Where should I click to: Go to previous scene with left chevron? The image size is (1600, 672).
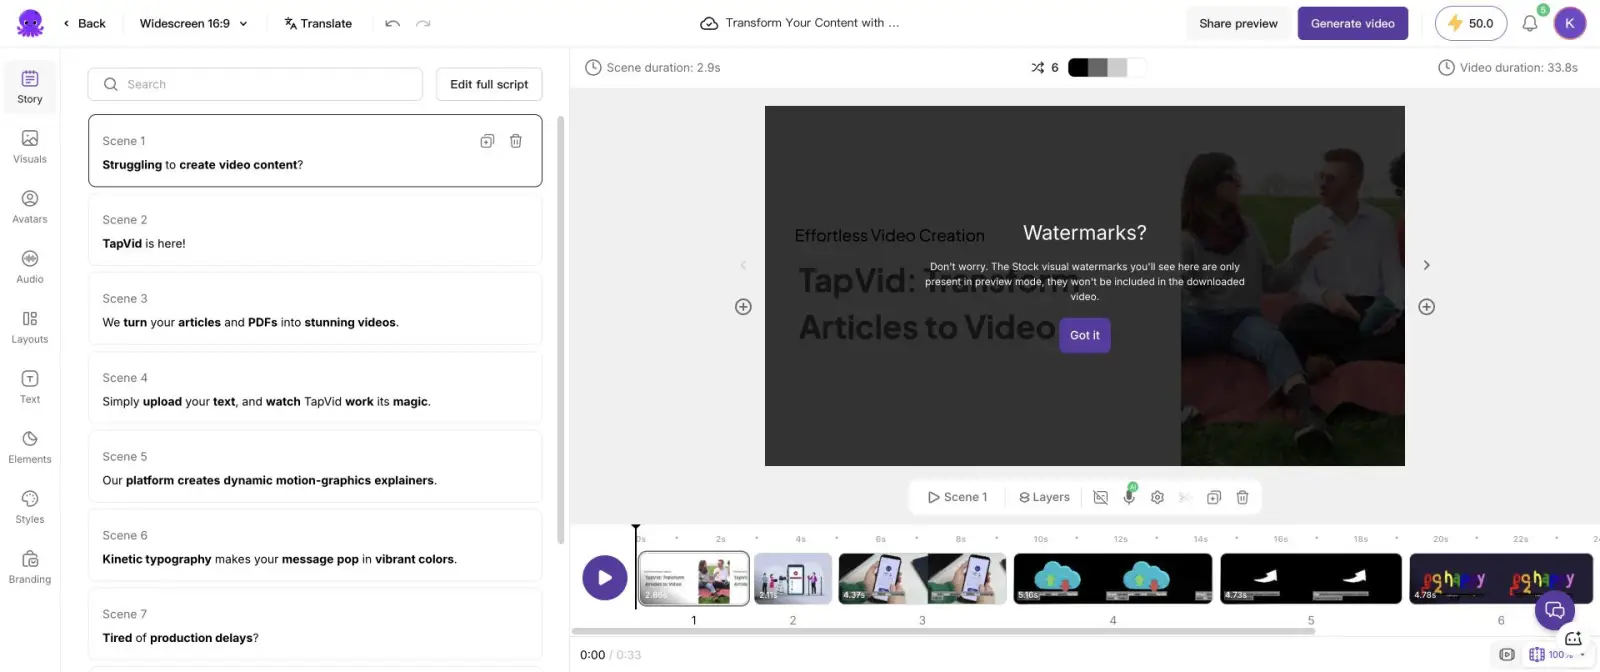click(743, 265)
